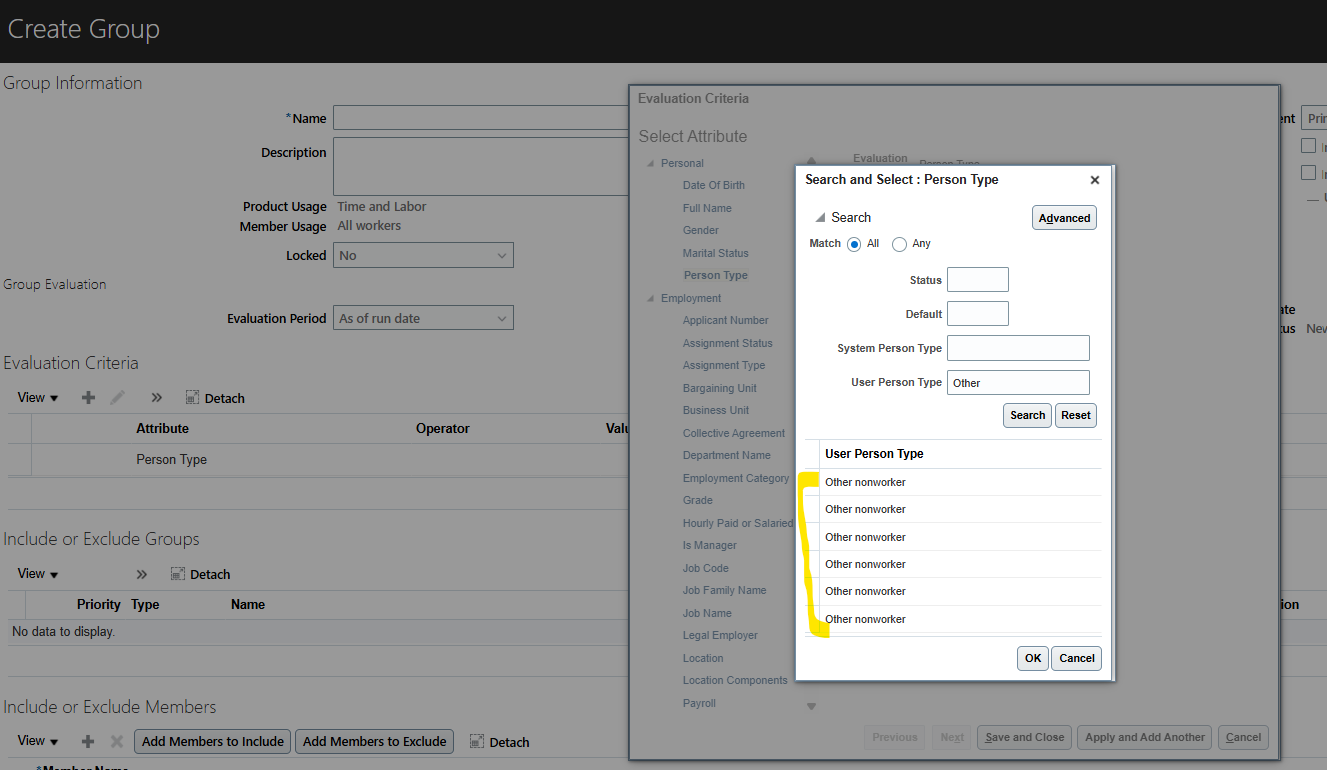Viewport: 1327px width, 770px height.
Task: Click the up scroll arrow above attribute list
Action: coord(812,160)
